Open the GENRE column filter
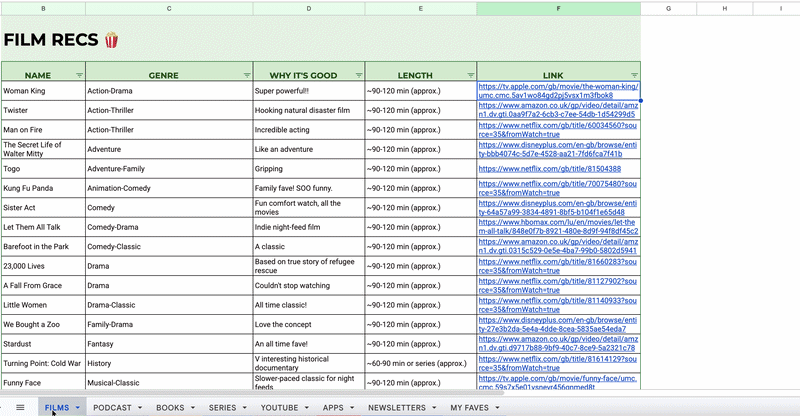 (x=247, y=76)
